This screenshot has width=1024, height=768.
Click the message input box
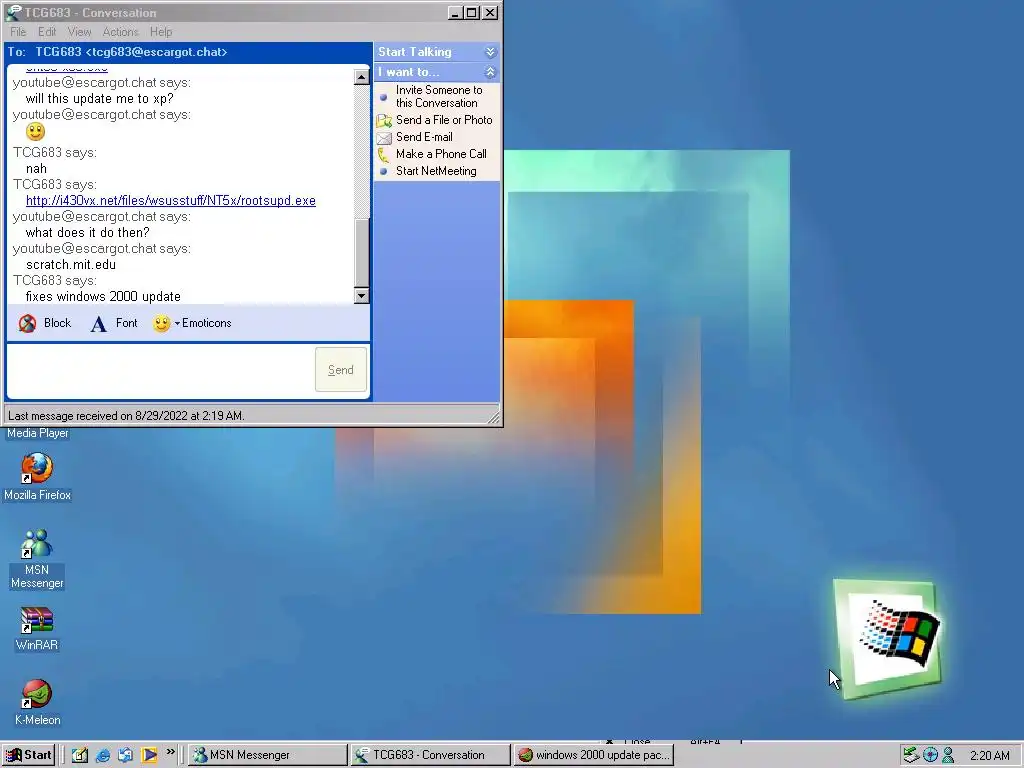click(160, 370)
